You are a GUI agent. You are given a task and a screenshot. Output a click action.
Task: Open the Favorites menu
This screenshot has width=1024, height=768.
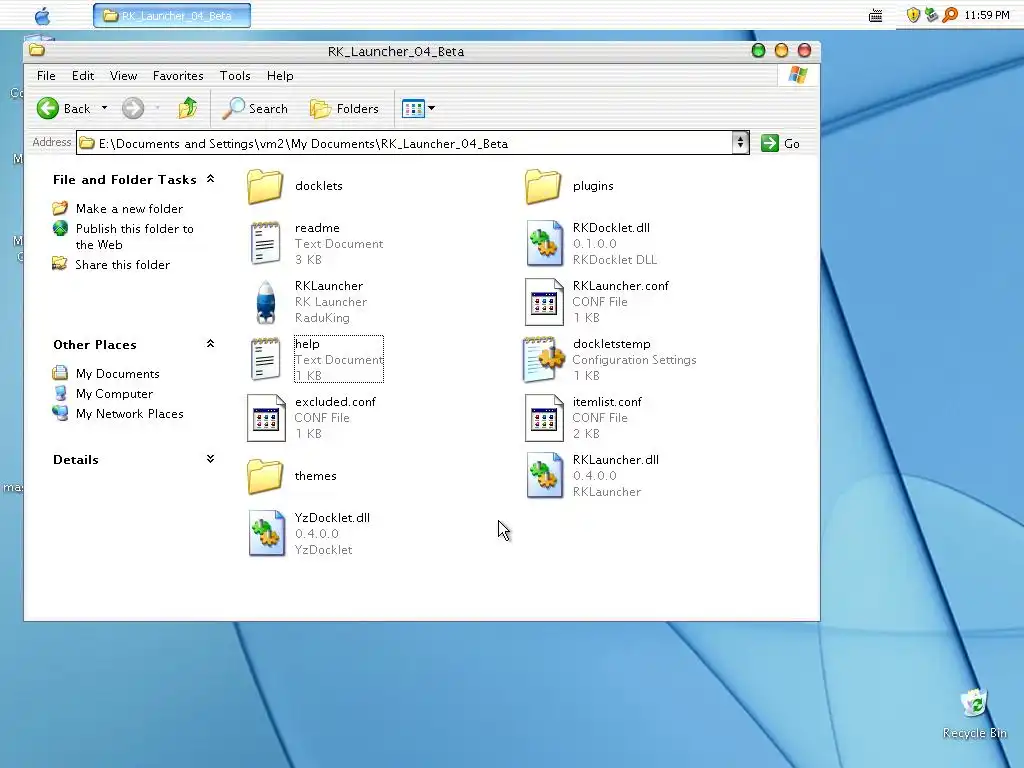[x=178, y=76]
